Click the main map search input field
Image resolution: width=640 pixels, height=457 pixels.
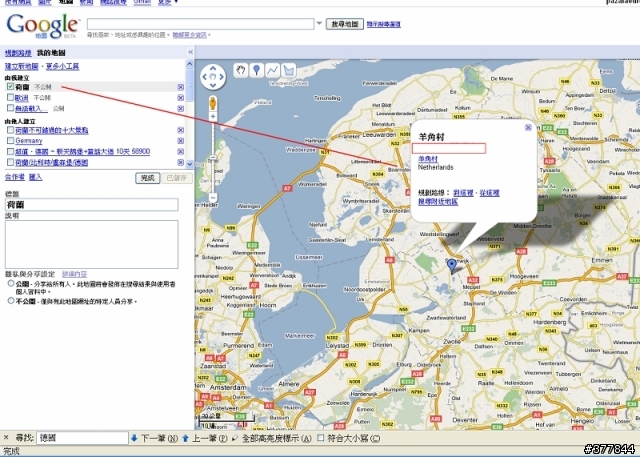coord(201,24)
